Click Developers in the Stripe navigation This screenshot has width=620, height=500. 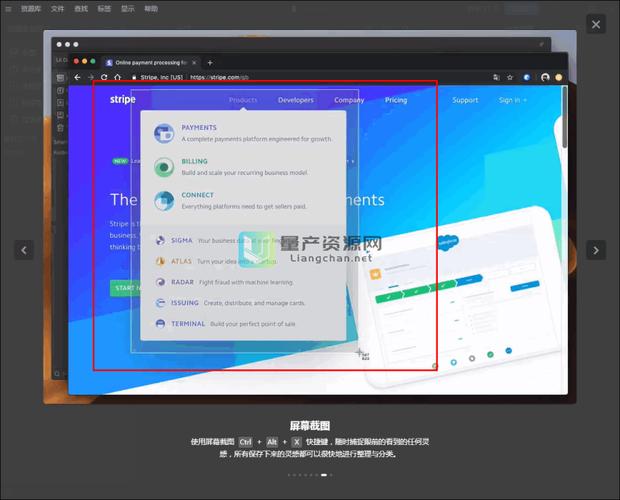(296, 100)
